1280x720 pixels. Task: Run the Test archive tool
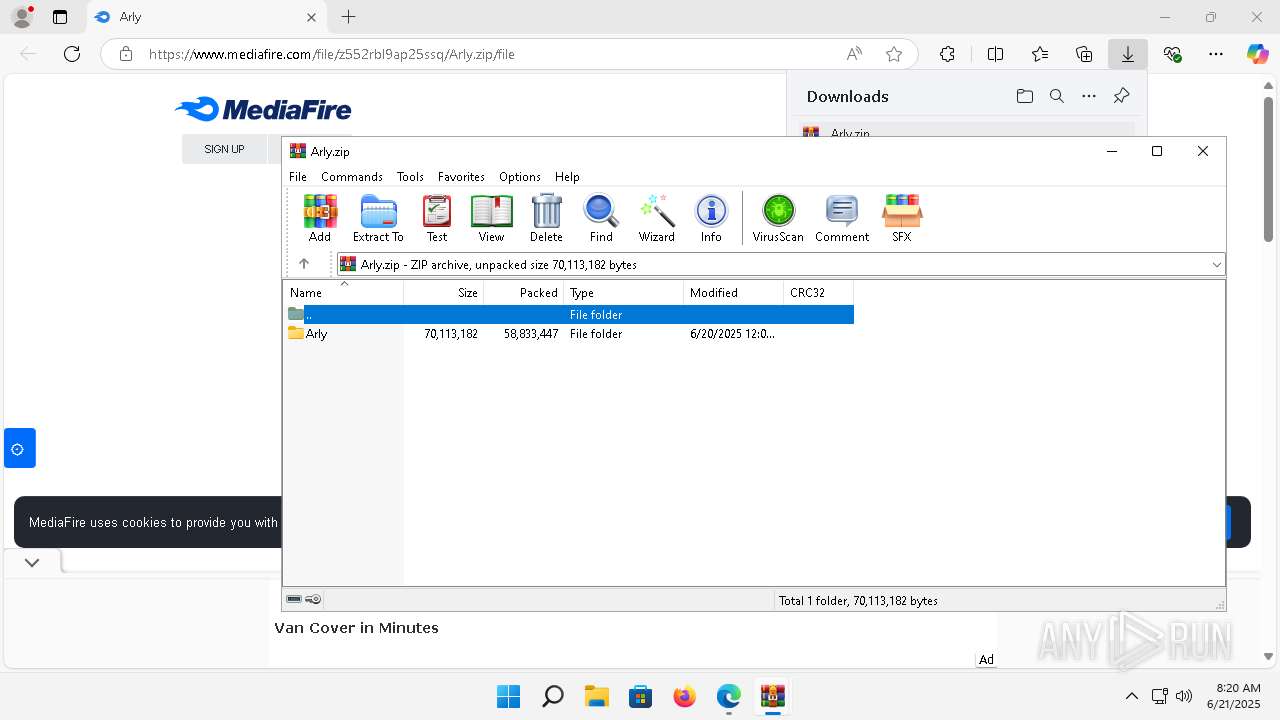click(x=437, y=218)
